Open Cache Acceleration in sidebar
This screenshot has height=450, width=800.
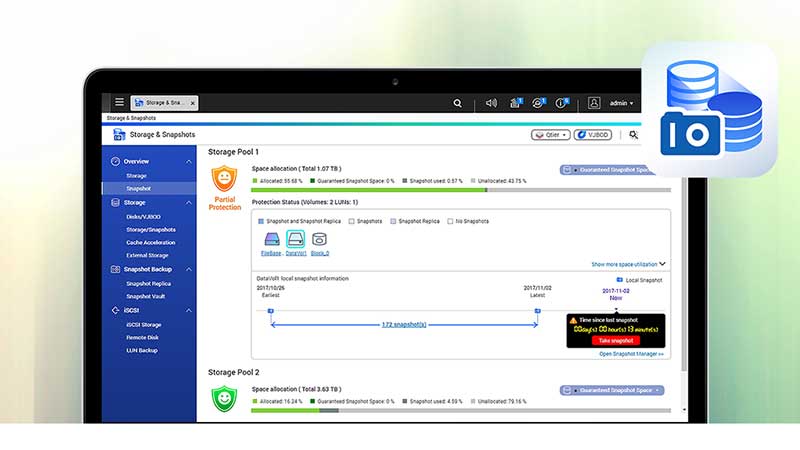point(151,243)
